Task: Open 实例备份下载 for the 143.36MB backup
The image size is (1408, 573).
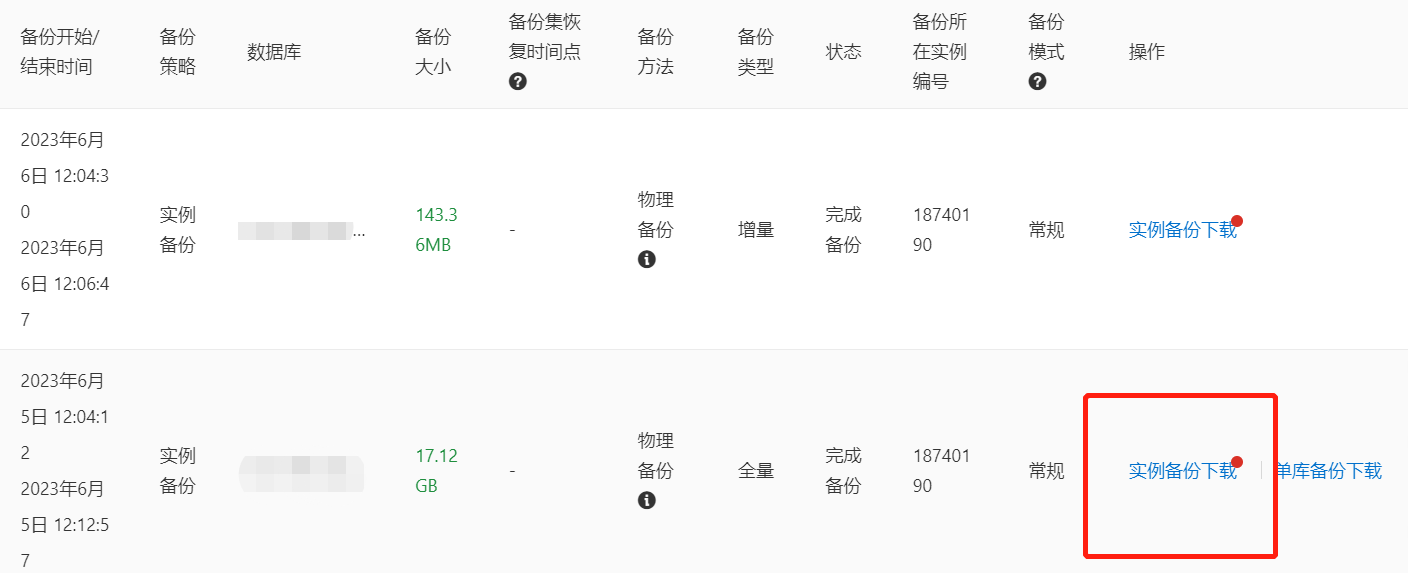Action: (x=1182, y=230)
